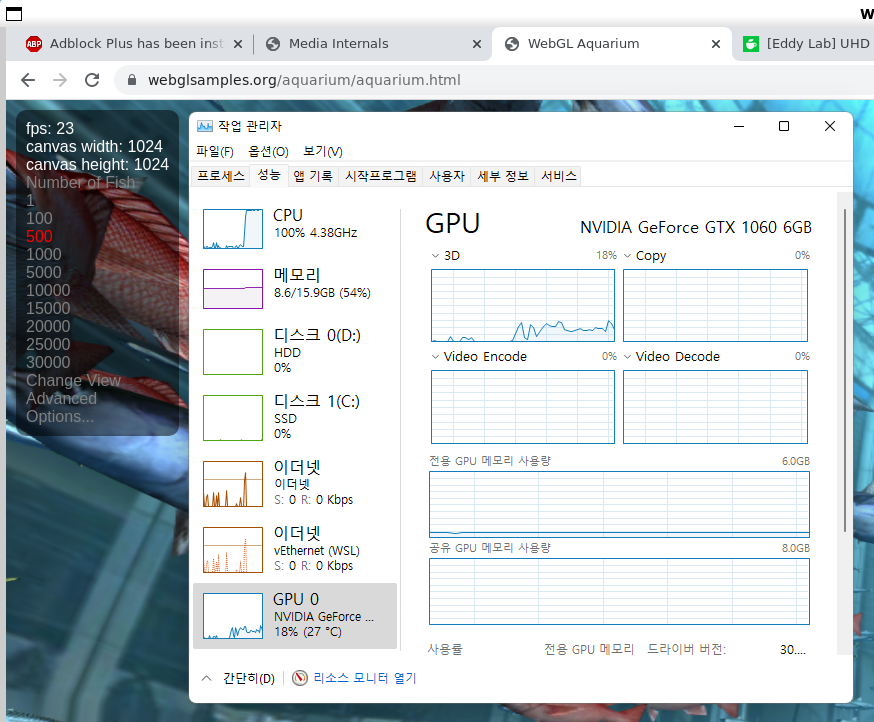874x722 pixels.
Task: Select the GPU 0 NVIDIA entry
Action: (x=295, y=616)
